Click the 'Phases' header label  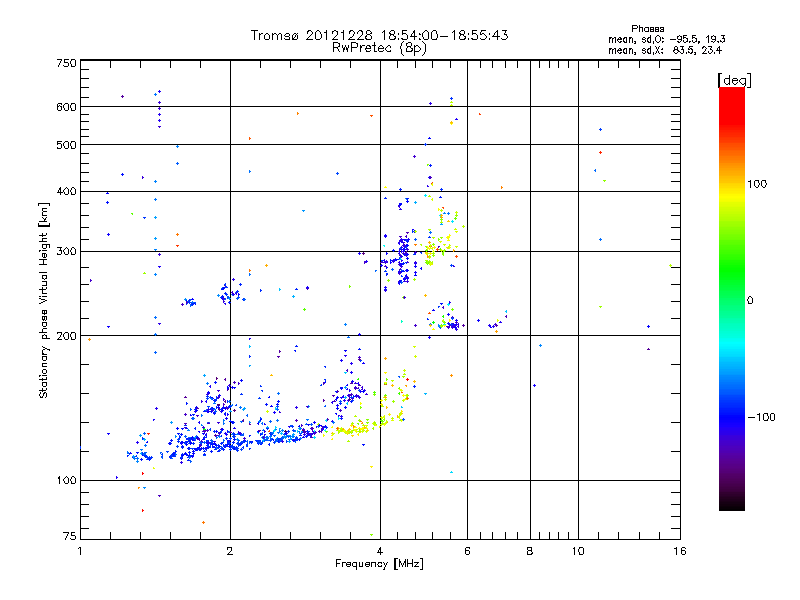(x=647, y=29)
